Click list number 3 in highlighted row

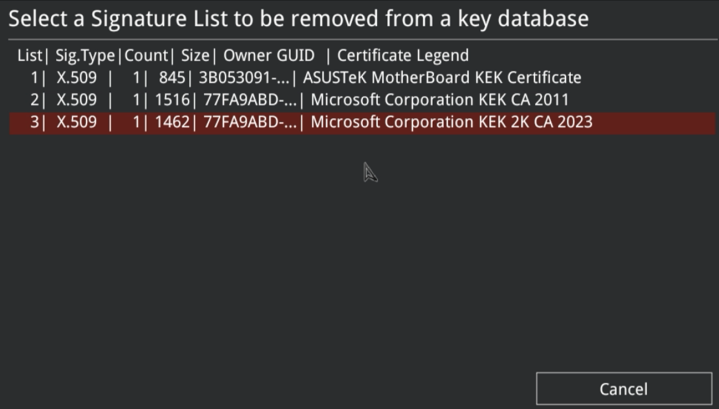37,123
